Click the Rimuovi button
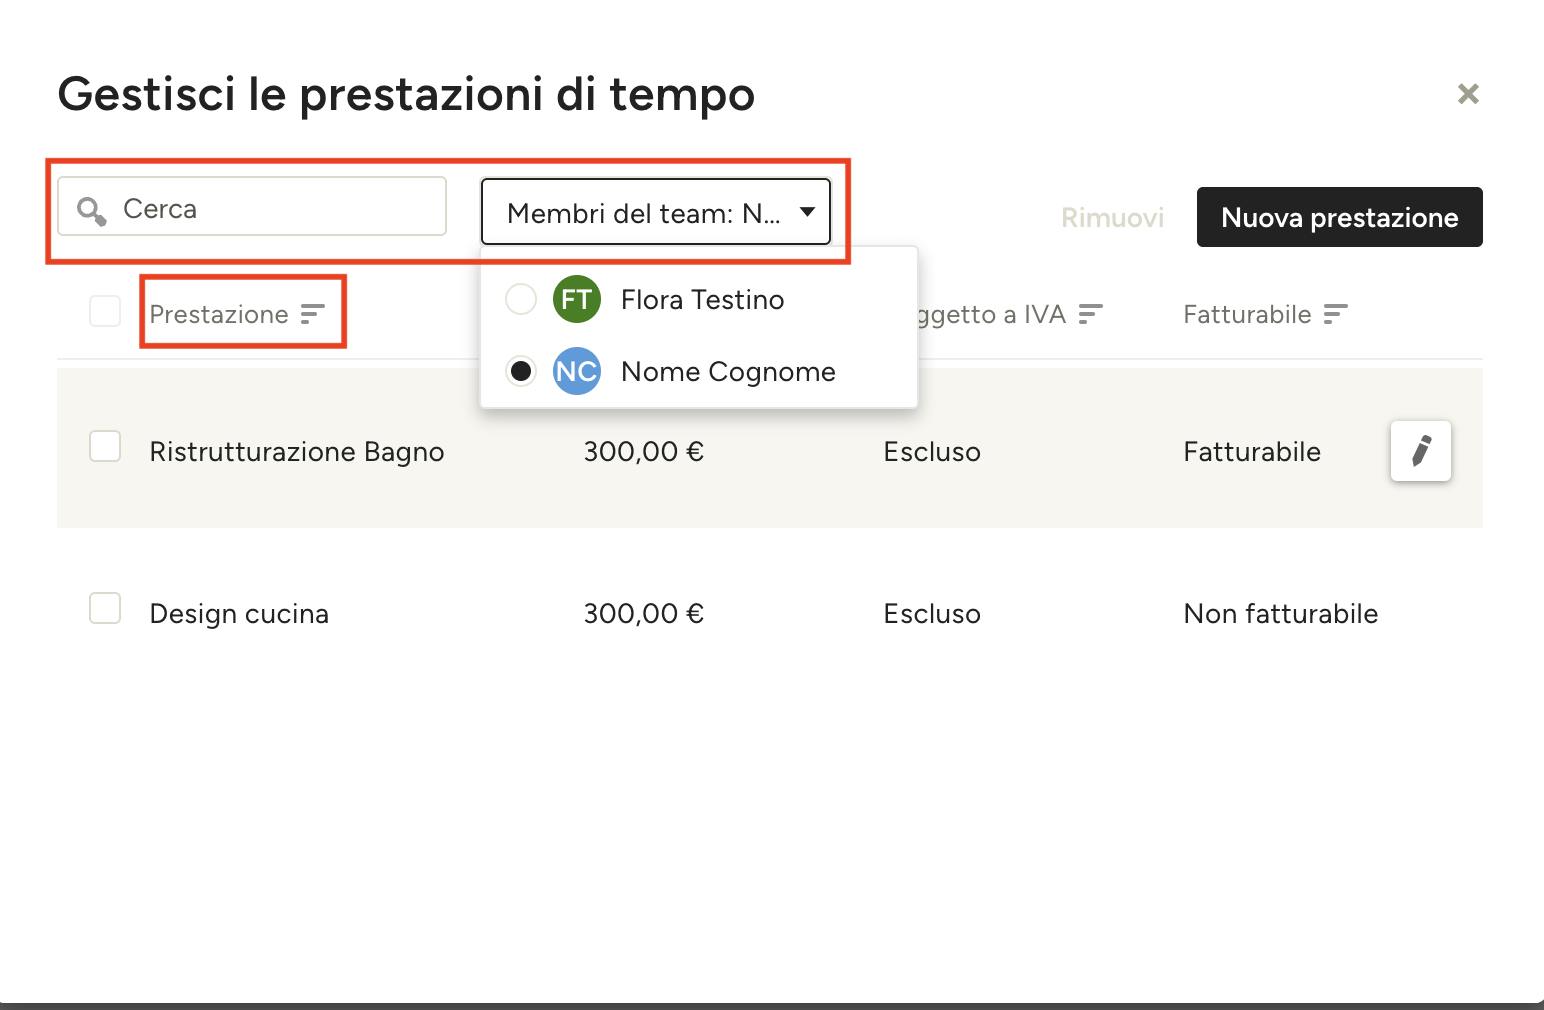The image size is (1544, 1010). point(1112,217)
